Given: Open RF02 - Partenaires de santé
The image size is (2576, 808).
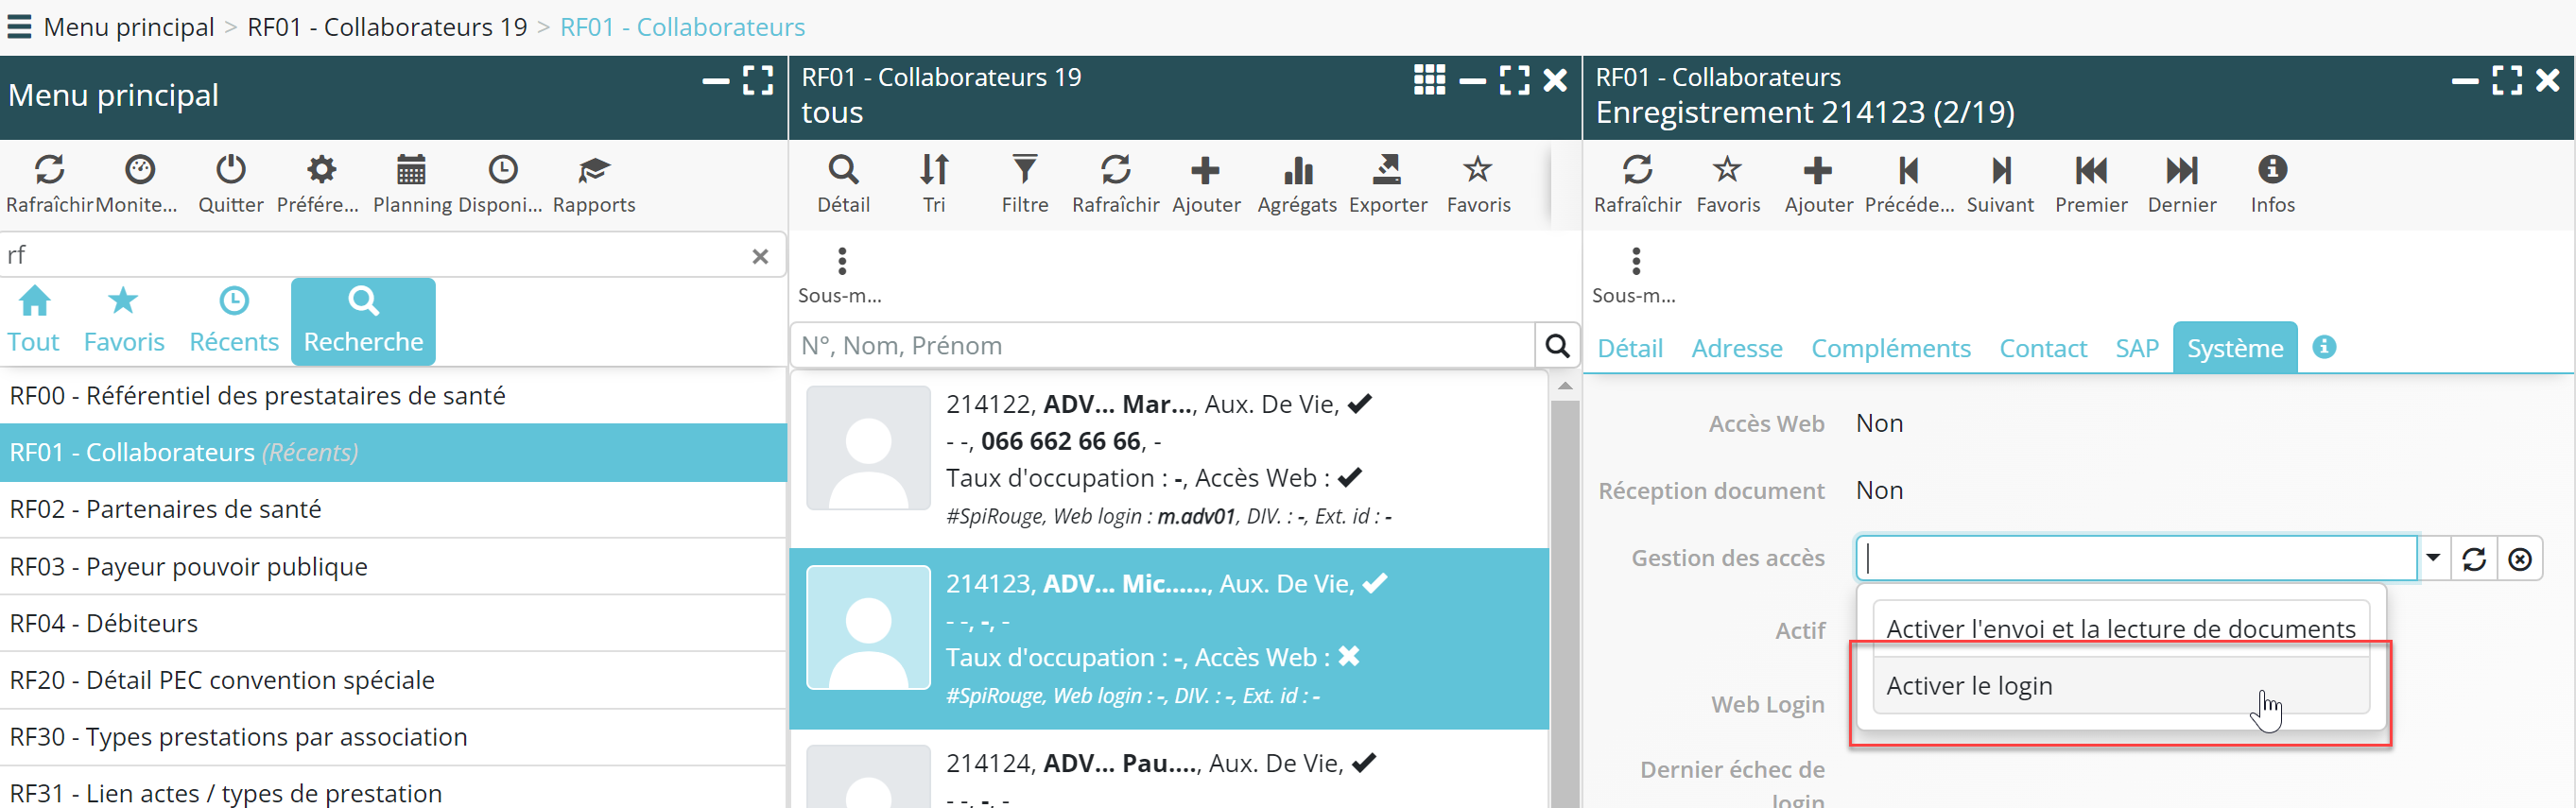Looking at the screenshot, I should point(166,509).
